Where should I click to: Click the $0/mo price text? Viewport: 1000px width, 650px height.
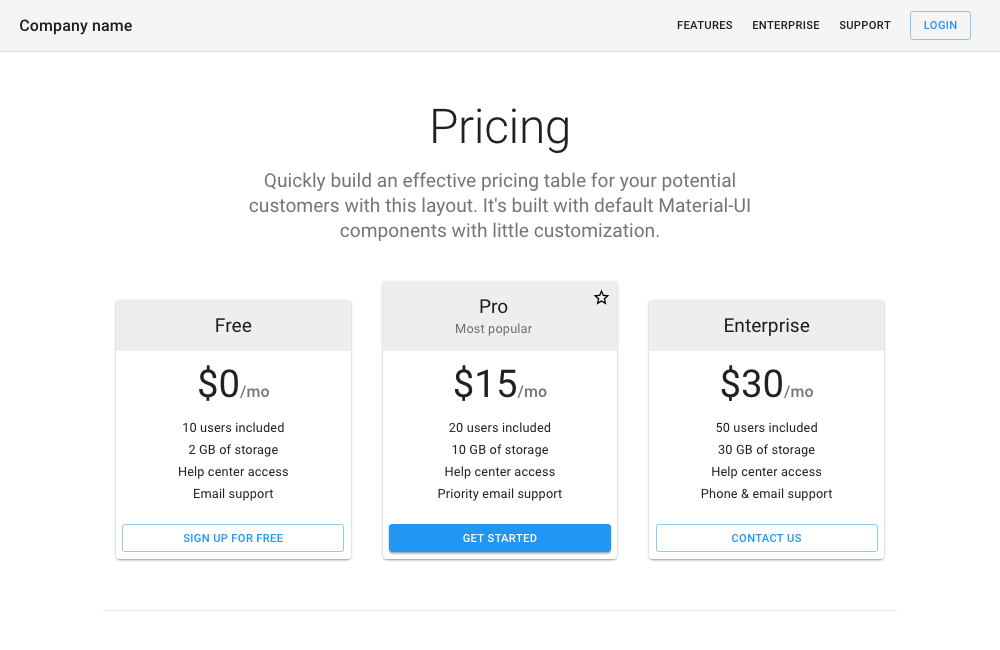click(x=233, y=385)
